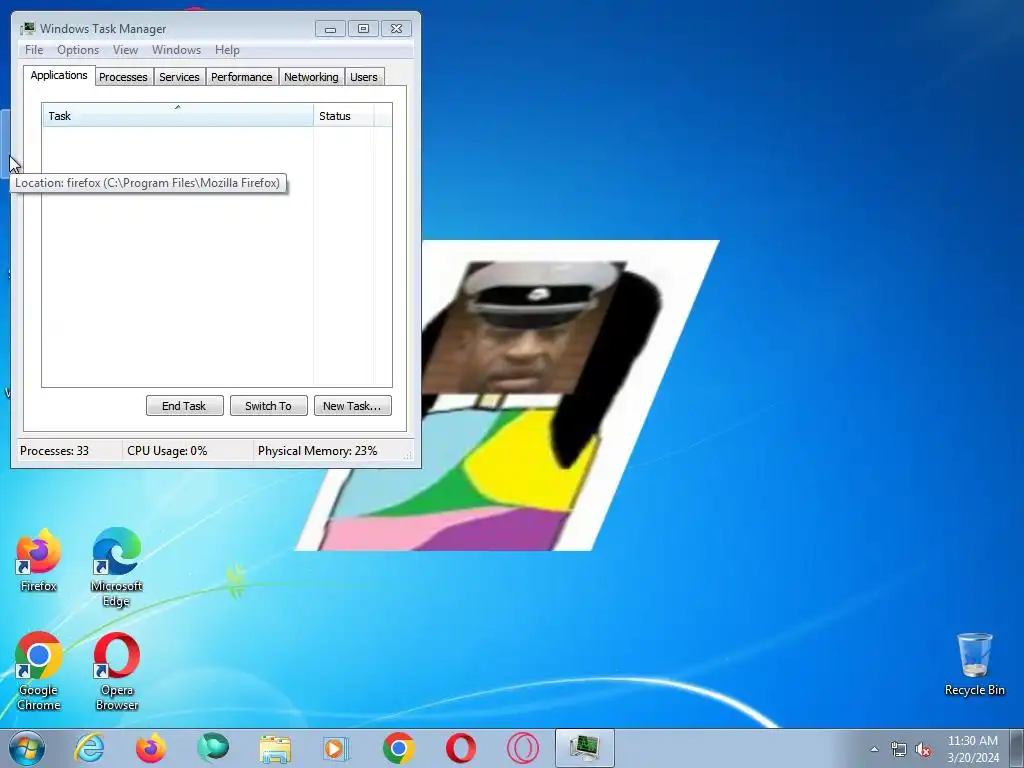
Task: Click the End Task button
Action: pyautogui.click(x=184, y=406)
